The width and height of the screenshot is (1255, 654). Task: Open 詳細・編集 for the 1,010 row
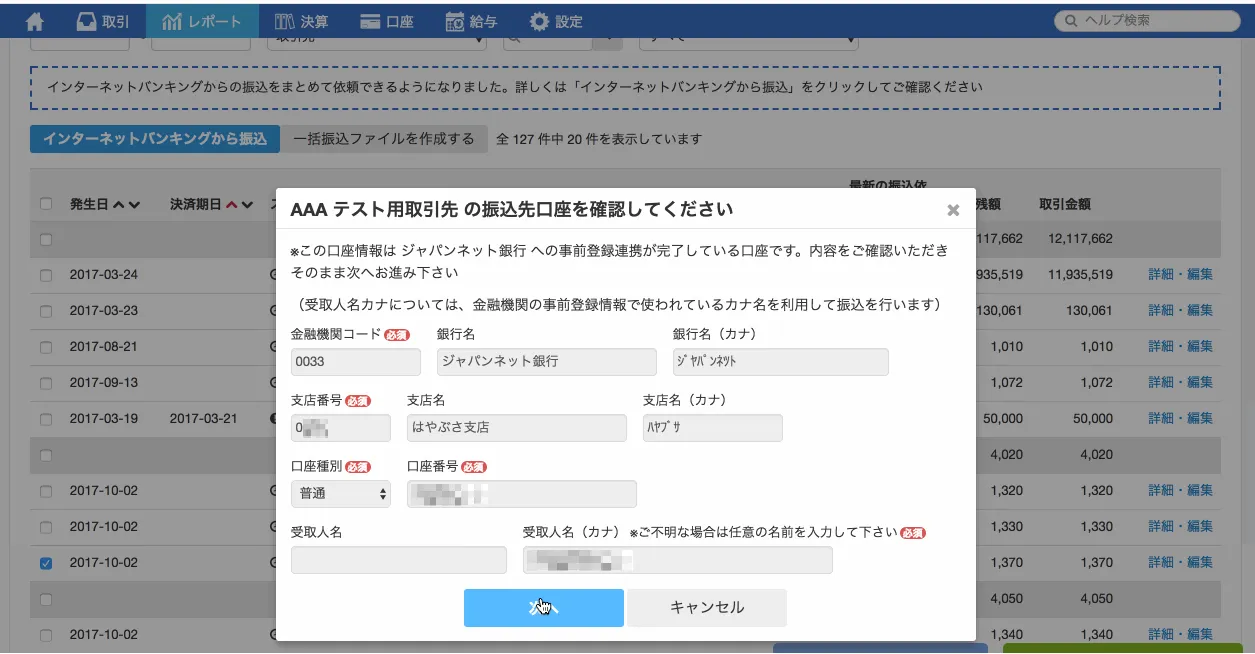tap(1180, 346)
